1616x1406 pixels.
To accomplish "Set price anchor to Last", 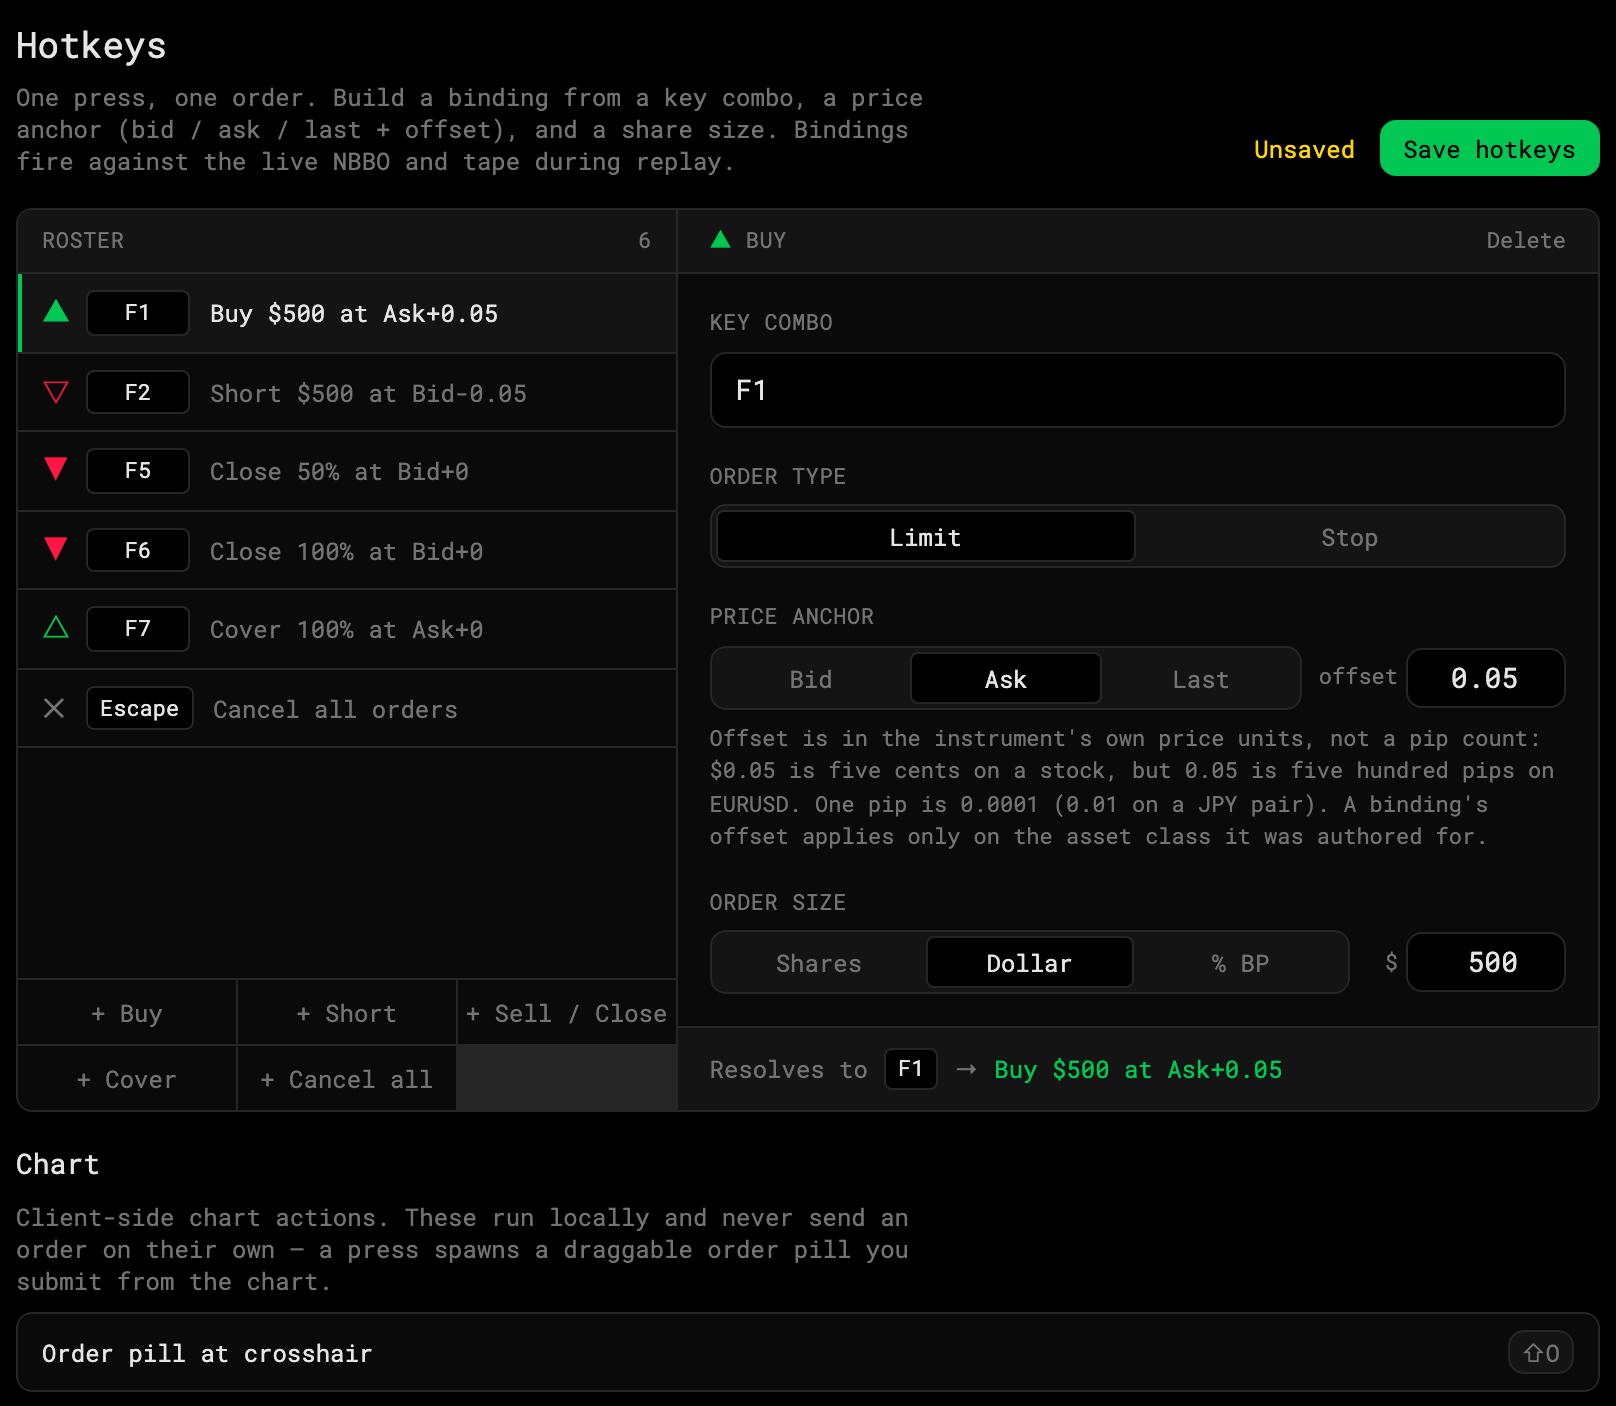I will tap(1200, 679).
